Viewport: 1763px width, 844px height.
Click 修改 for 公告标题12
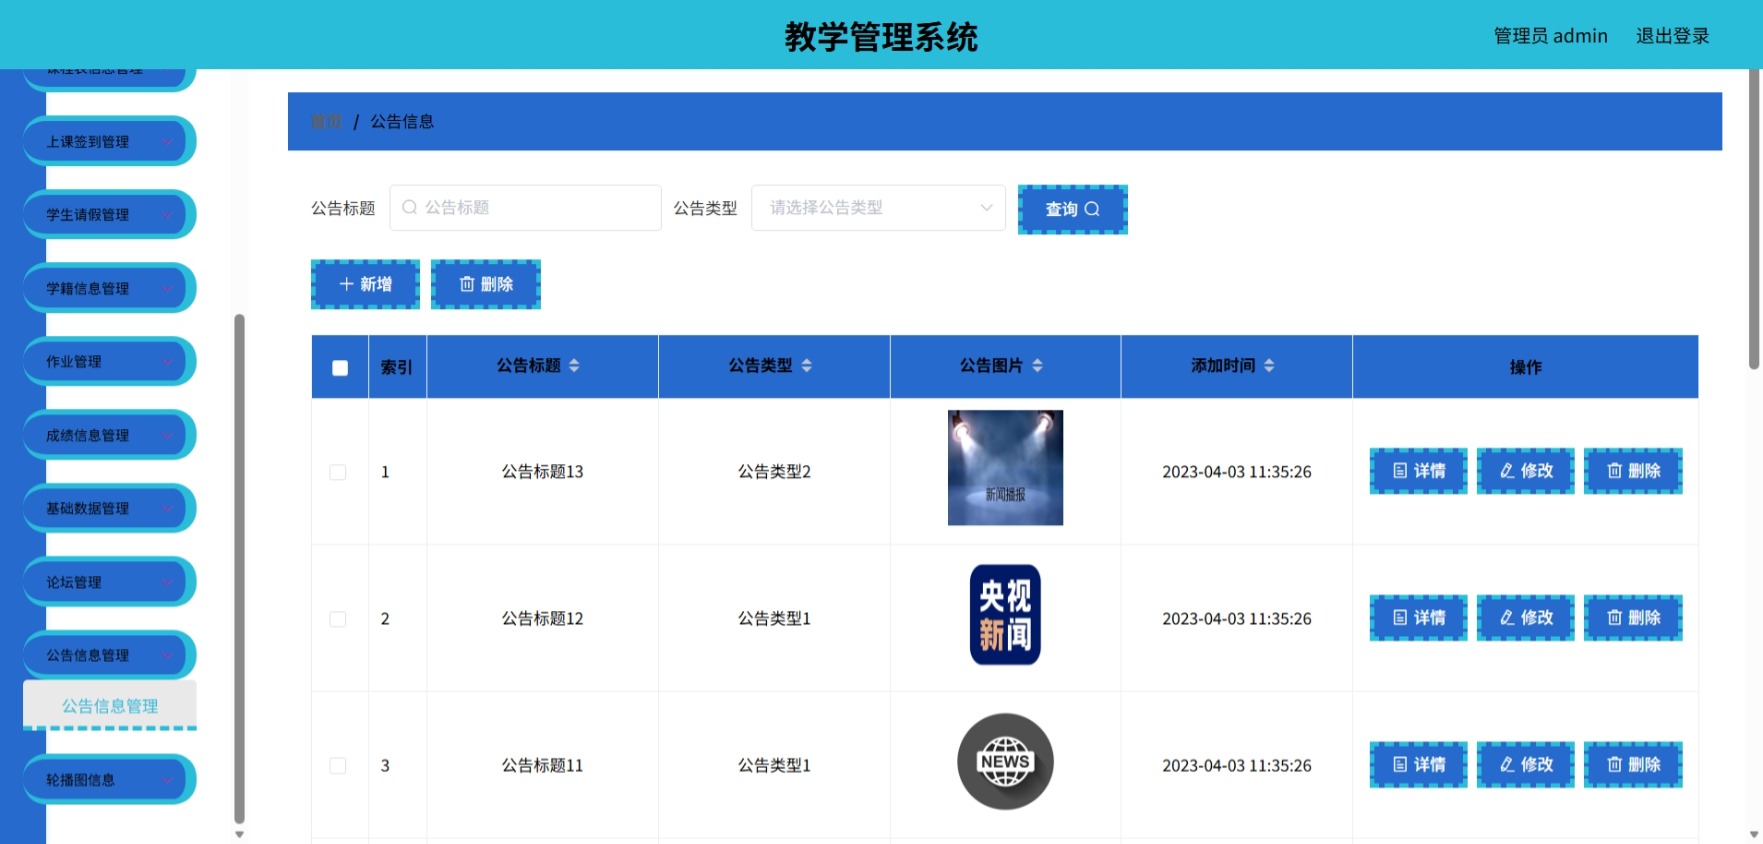[x=1526, y=618]
